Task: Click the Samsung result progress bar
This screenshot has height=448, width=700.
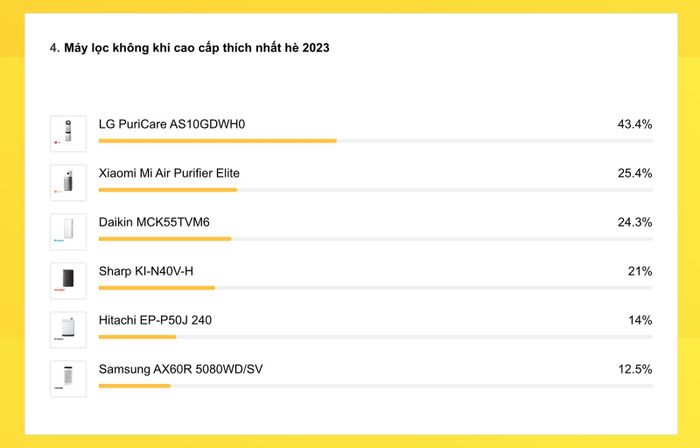Action: [375, 386]
